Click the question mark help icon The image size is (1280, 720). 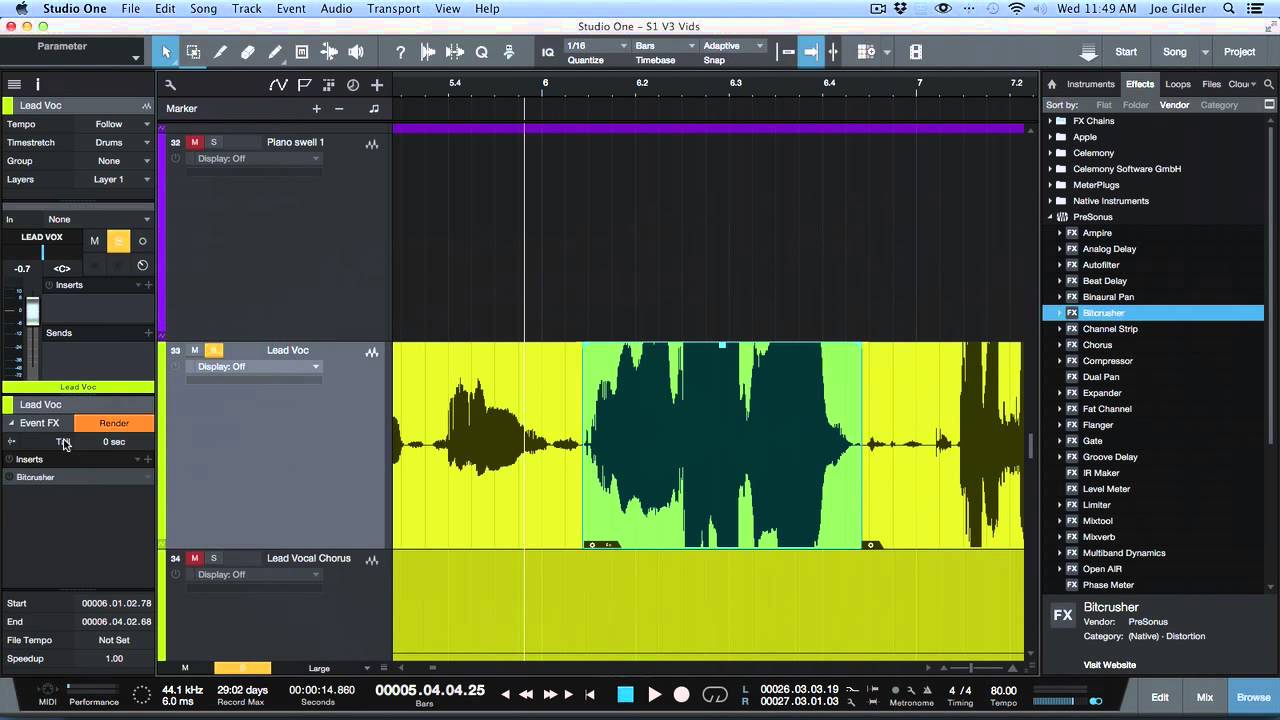(400, 52)
